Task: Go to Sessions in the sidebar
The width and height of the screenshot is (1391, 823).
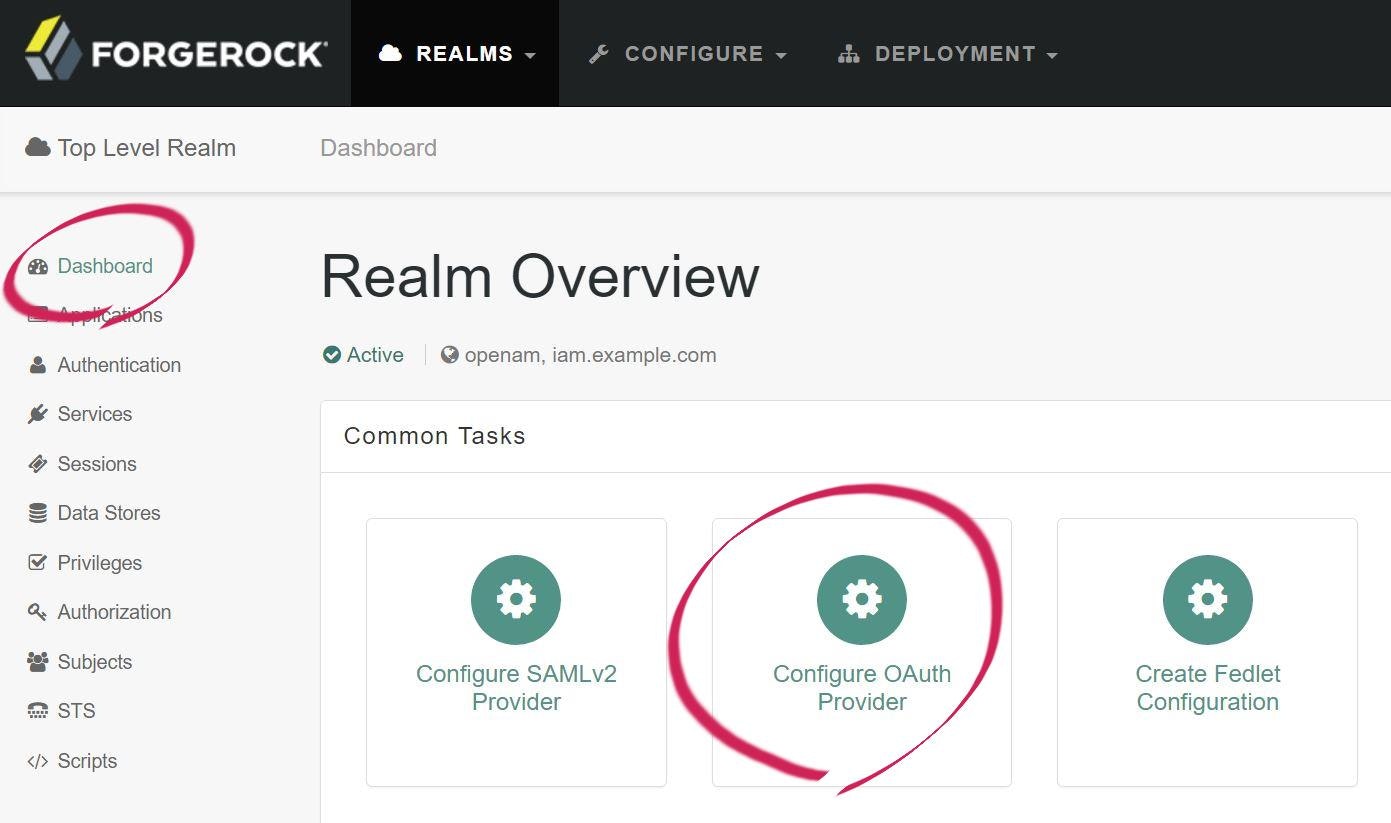Action: [97, 464]
